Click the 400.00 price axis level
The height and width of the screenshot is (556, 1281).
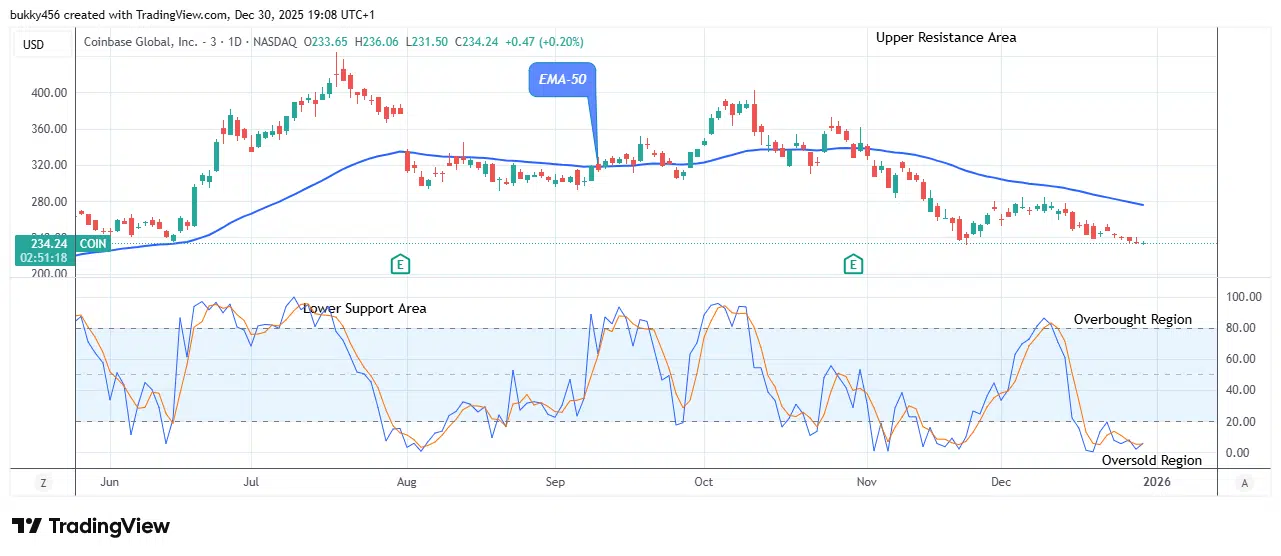(48, 93)
